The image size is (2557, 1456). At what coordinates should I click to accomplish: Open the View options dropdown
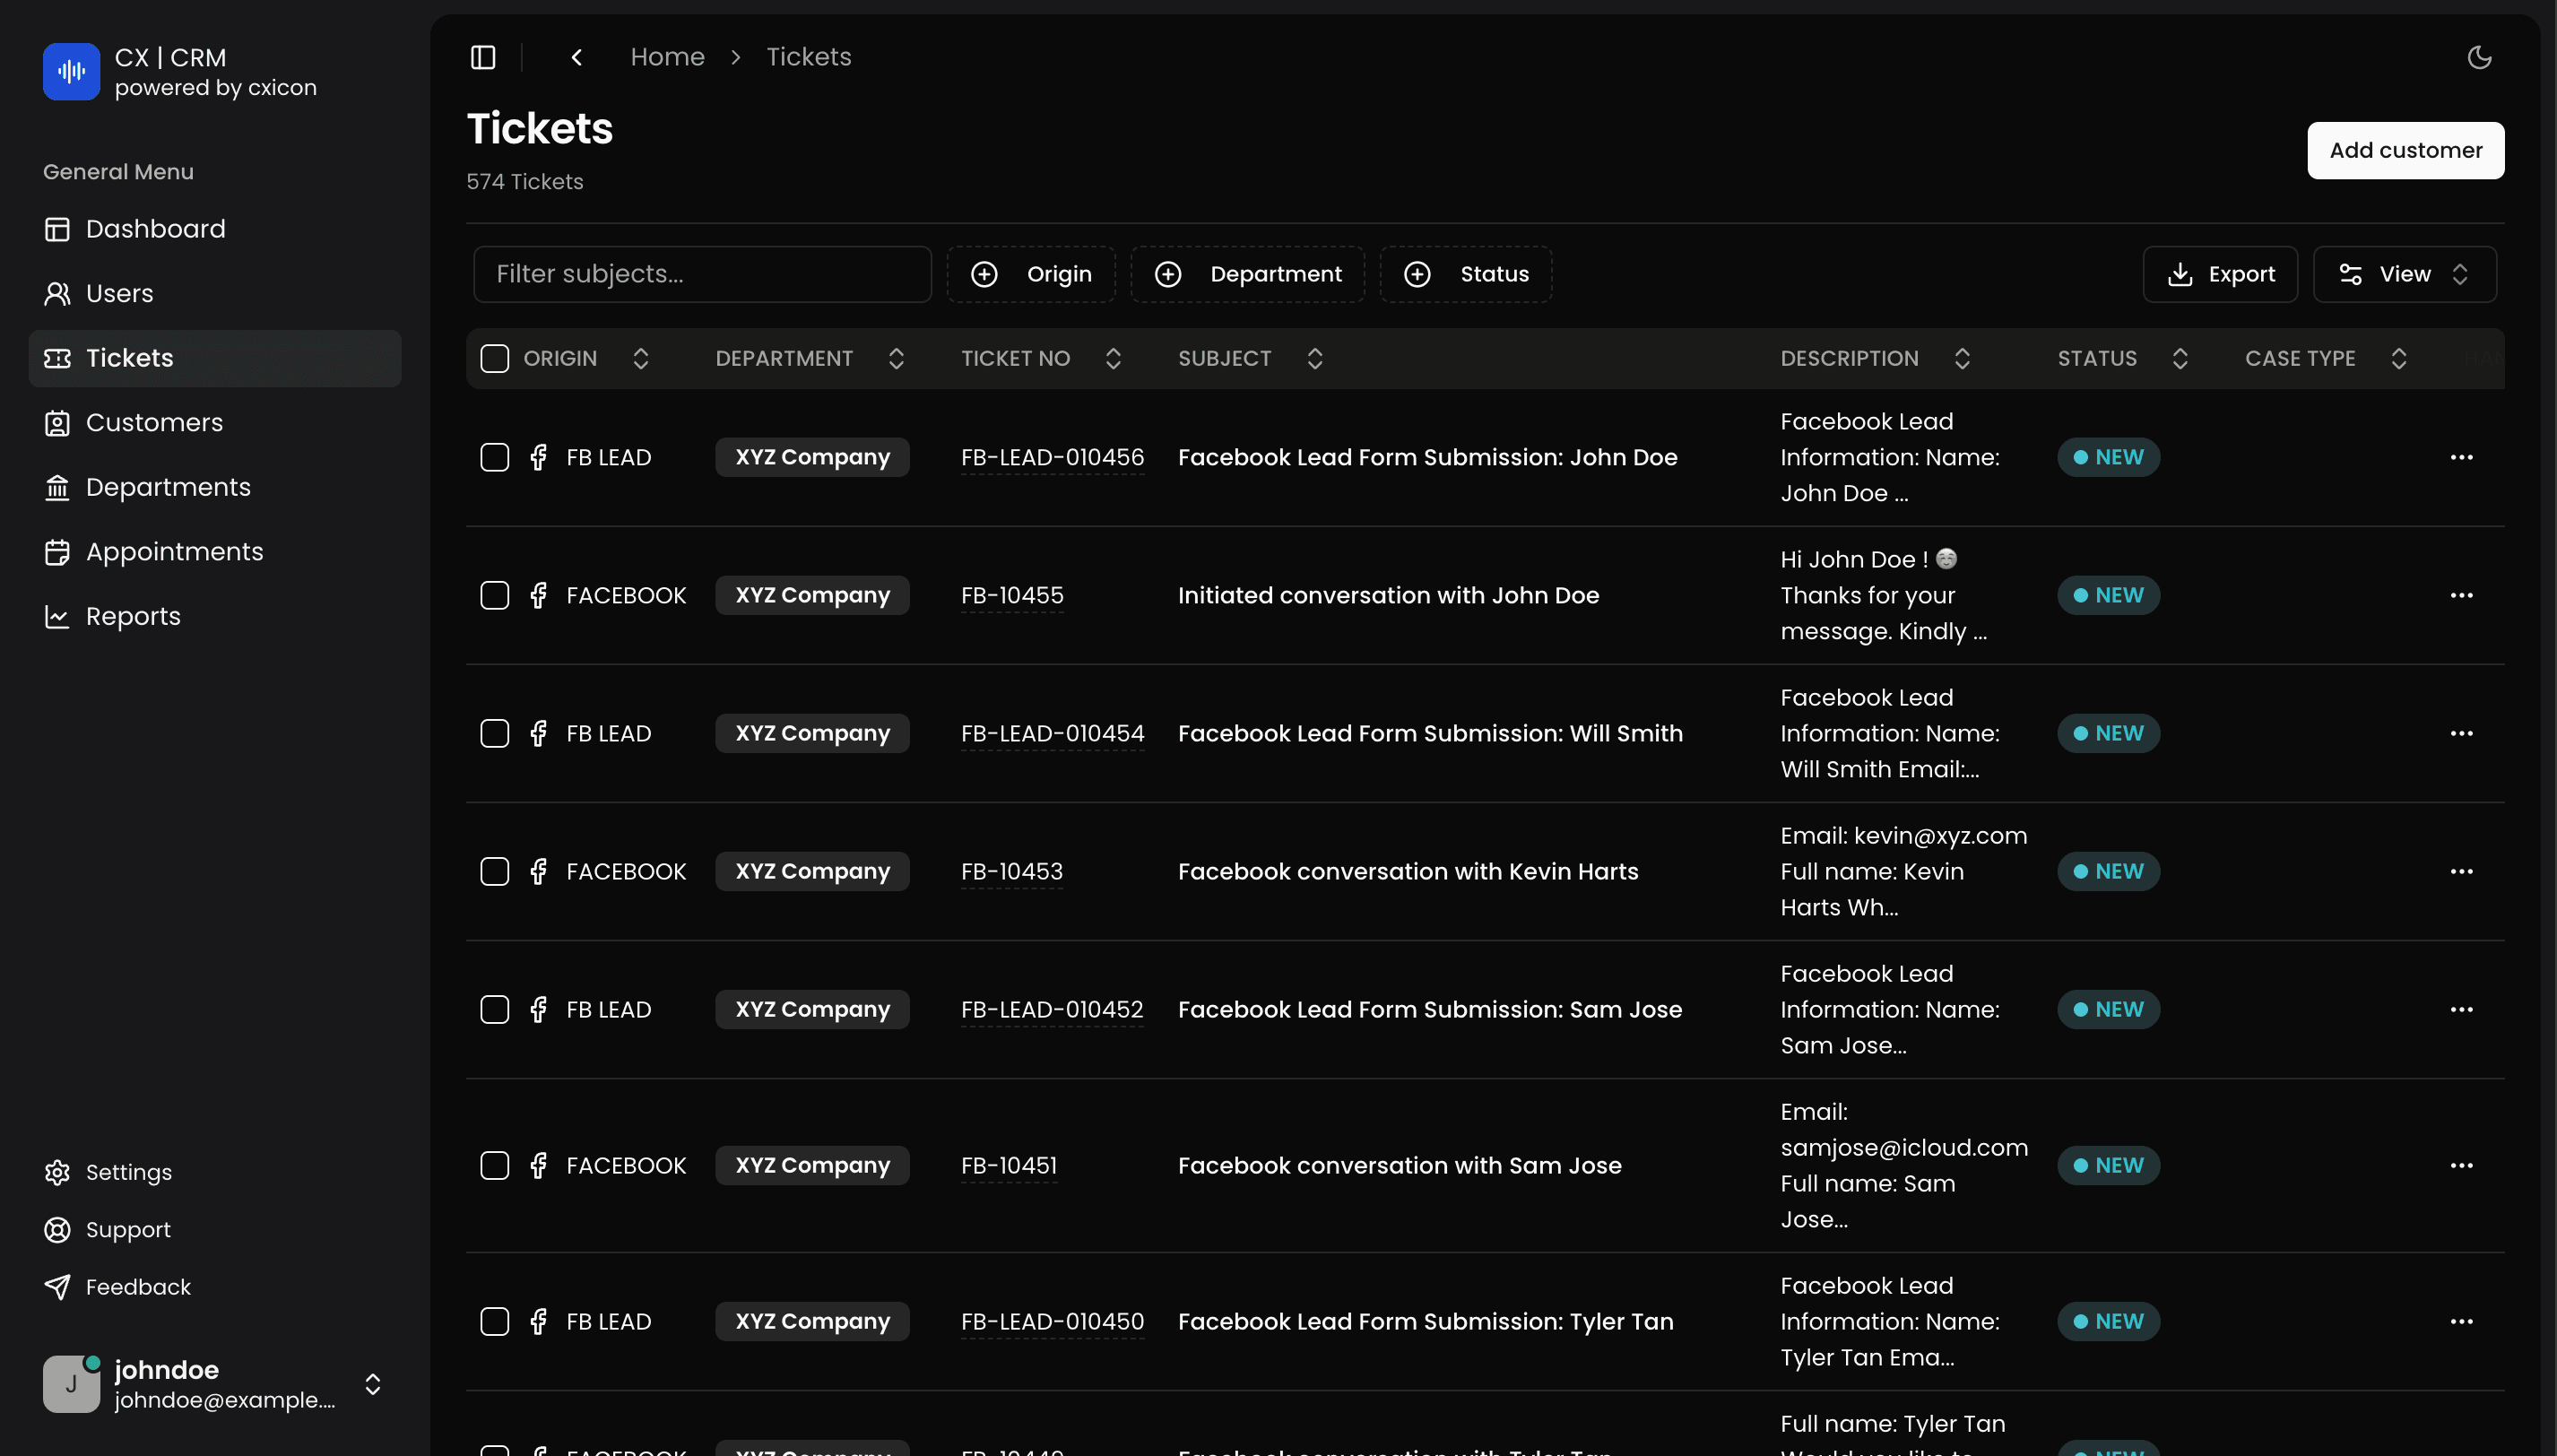coord(2404,274)
